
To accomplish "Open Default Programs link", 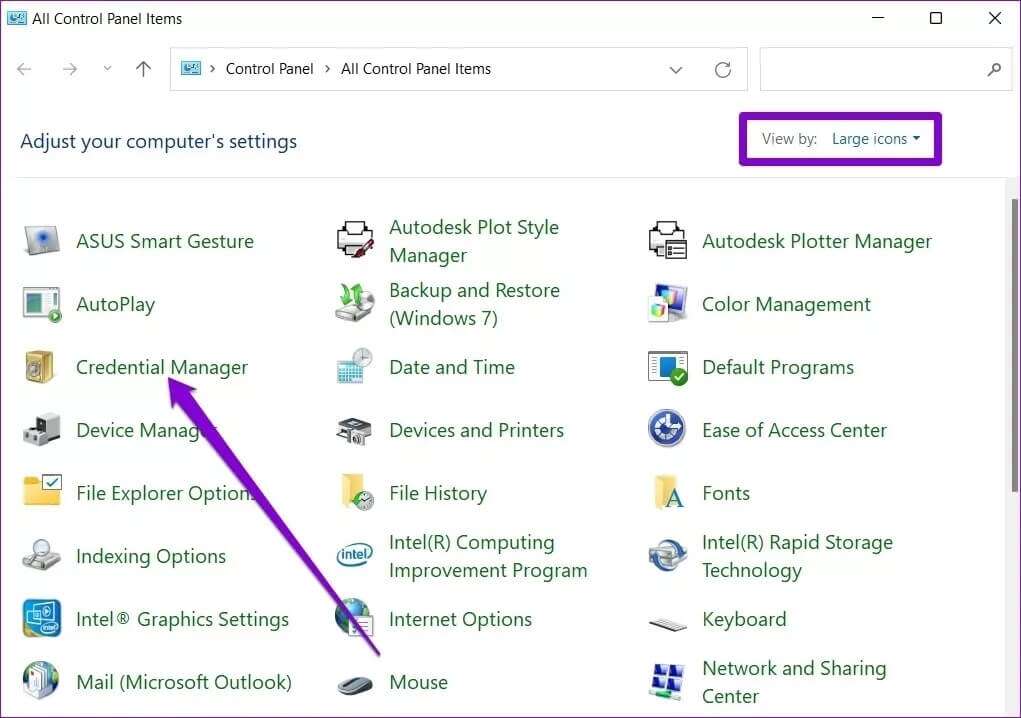I will (x=777, y=367).
